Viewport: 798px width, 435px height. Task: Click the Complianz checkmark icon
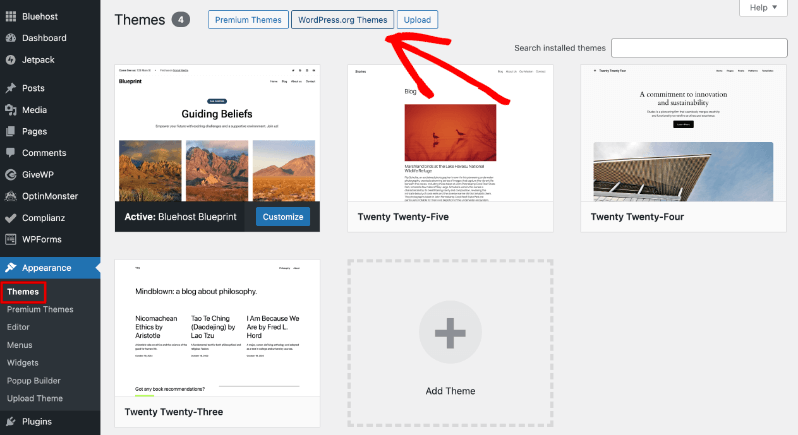pos(11,218)
